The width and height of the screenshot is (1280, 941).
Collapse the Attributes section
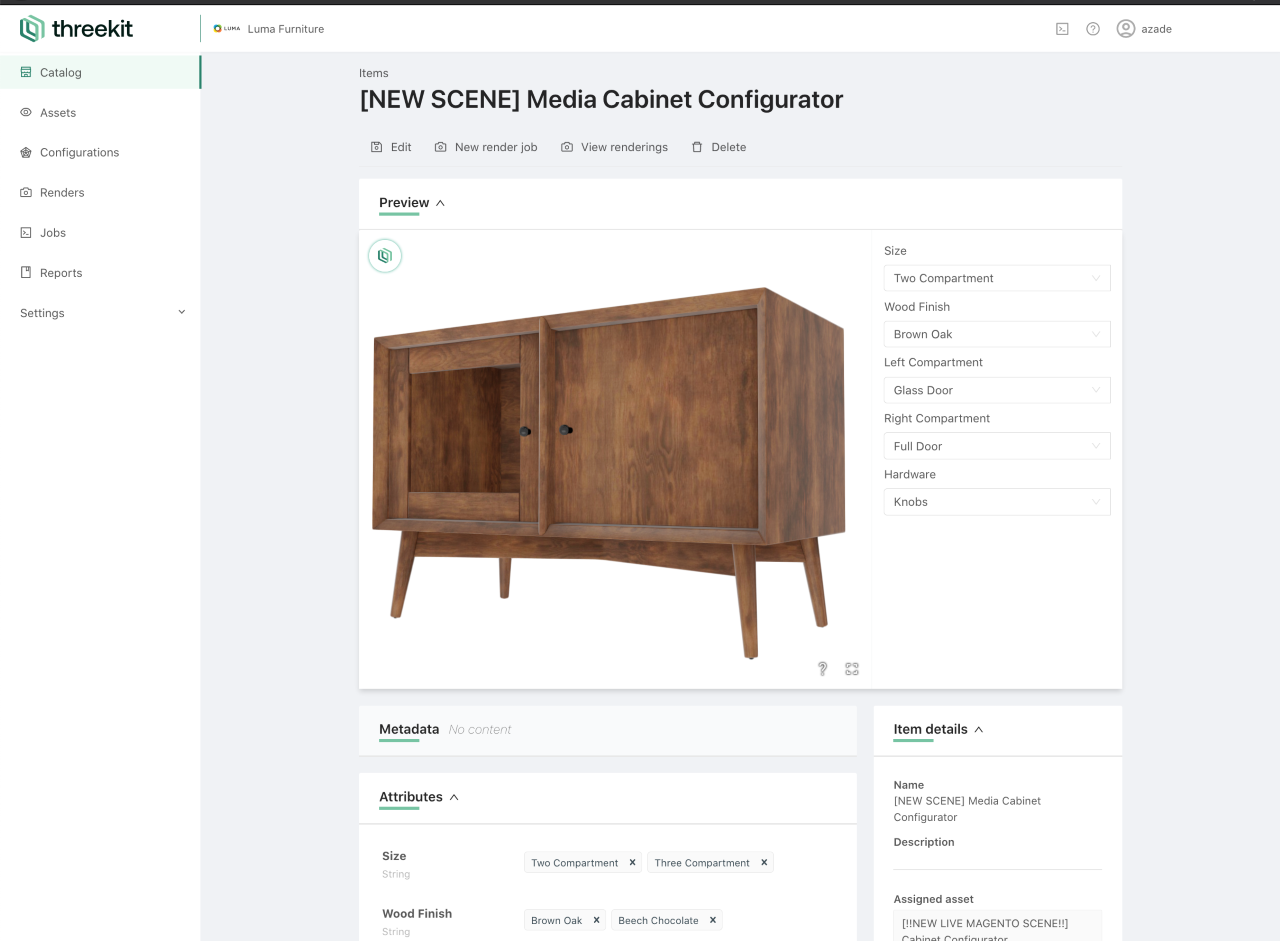pyautogui.click(x=454, y=797)
